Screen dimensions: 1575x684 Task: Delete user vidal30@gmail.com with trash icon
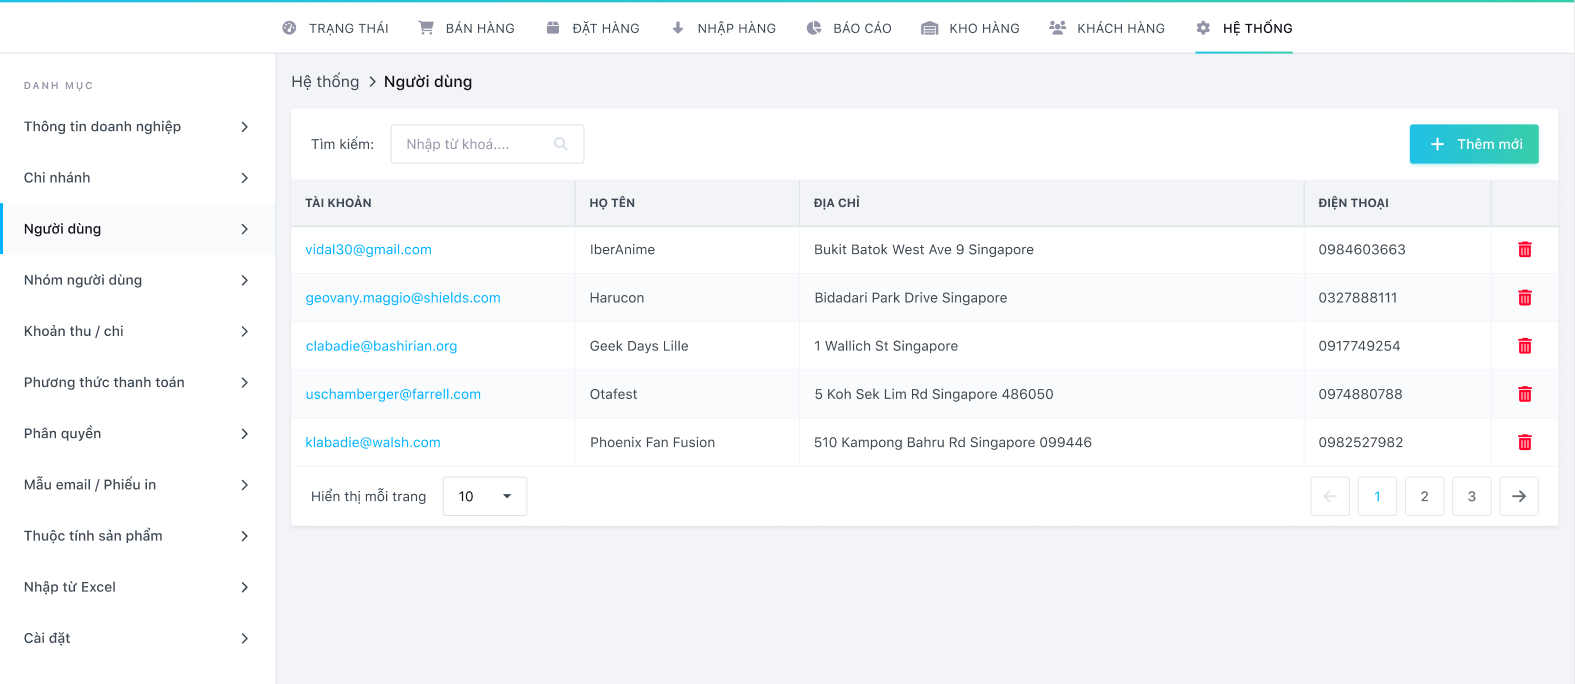pos(1524,250)
